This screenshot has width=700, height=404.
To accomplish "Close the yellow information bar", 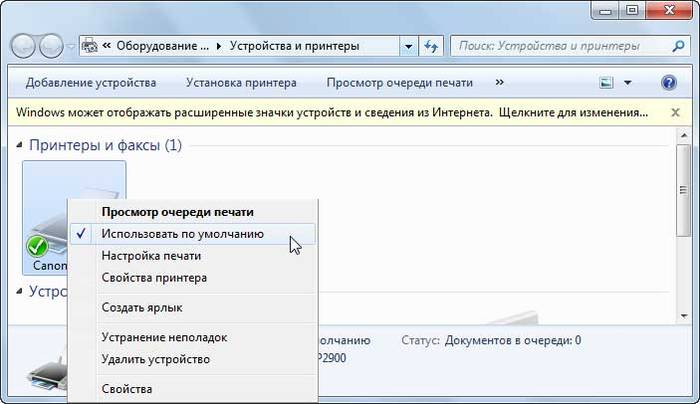I will [x=676, y=112].
